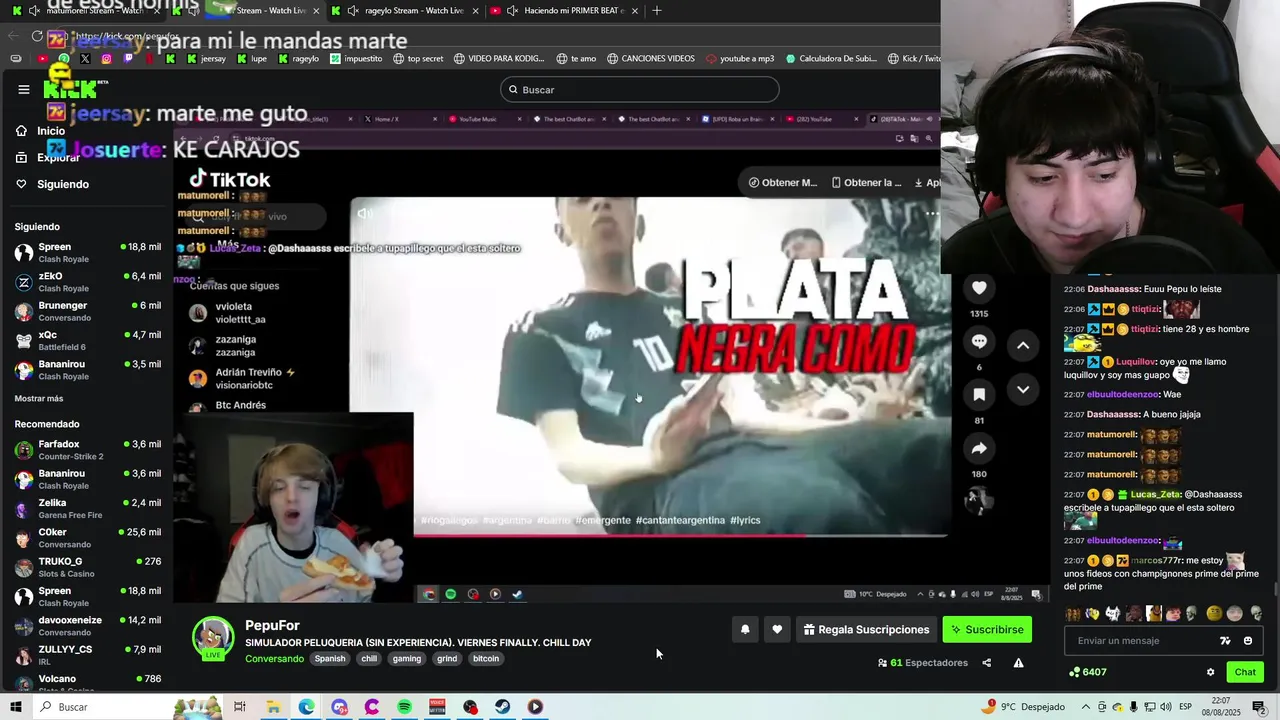1280x720 pixels.
Task: Open Farfadox channel in Recomendado
Action: [x=88, y=450]
